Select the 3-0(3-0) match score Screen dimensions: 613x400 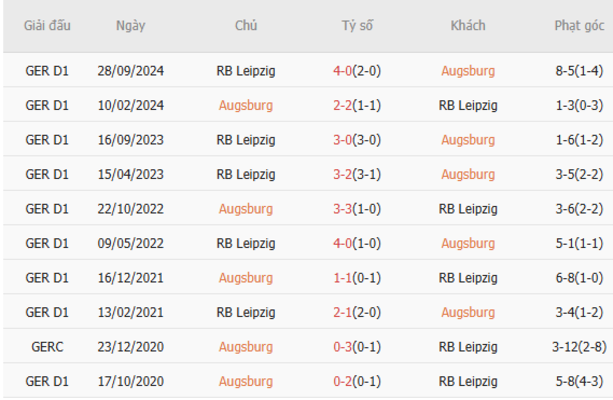356,140
